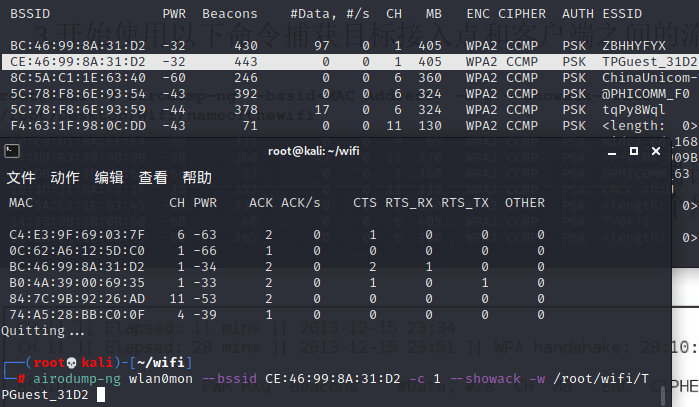Click the OTHER column header
Screen dimensions: 699x407
(x=525, y=203)
